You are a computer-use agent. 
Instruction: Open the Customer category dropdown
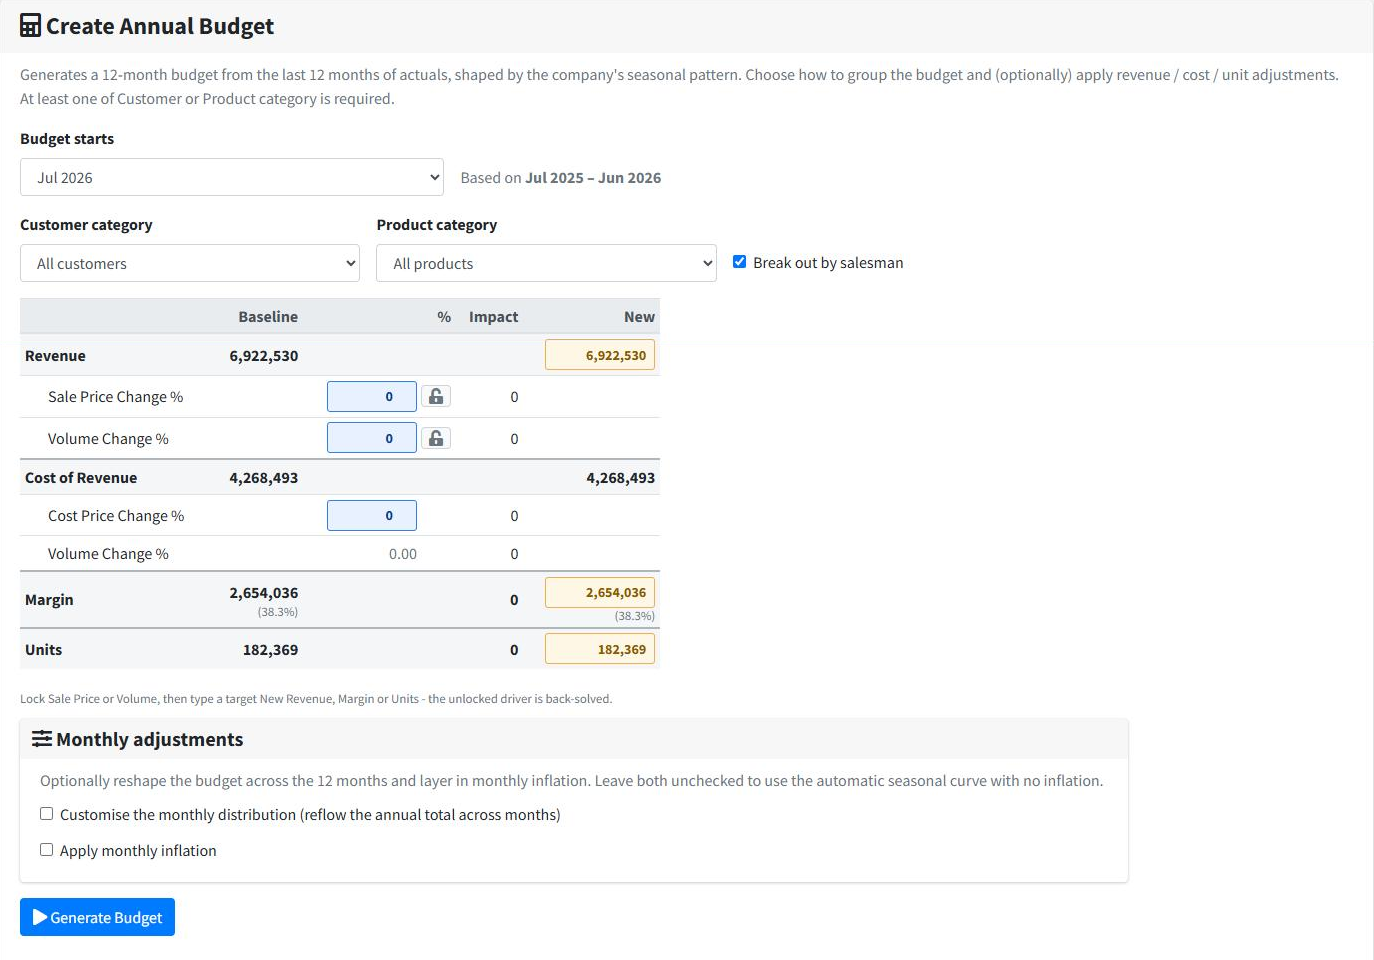pyautogui.click(x=190, y=263)
